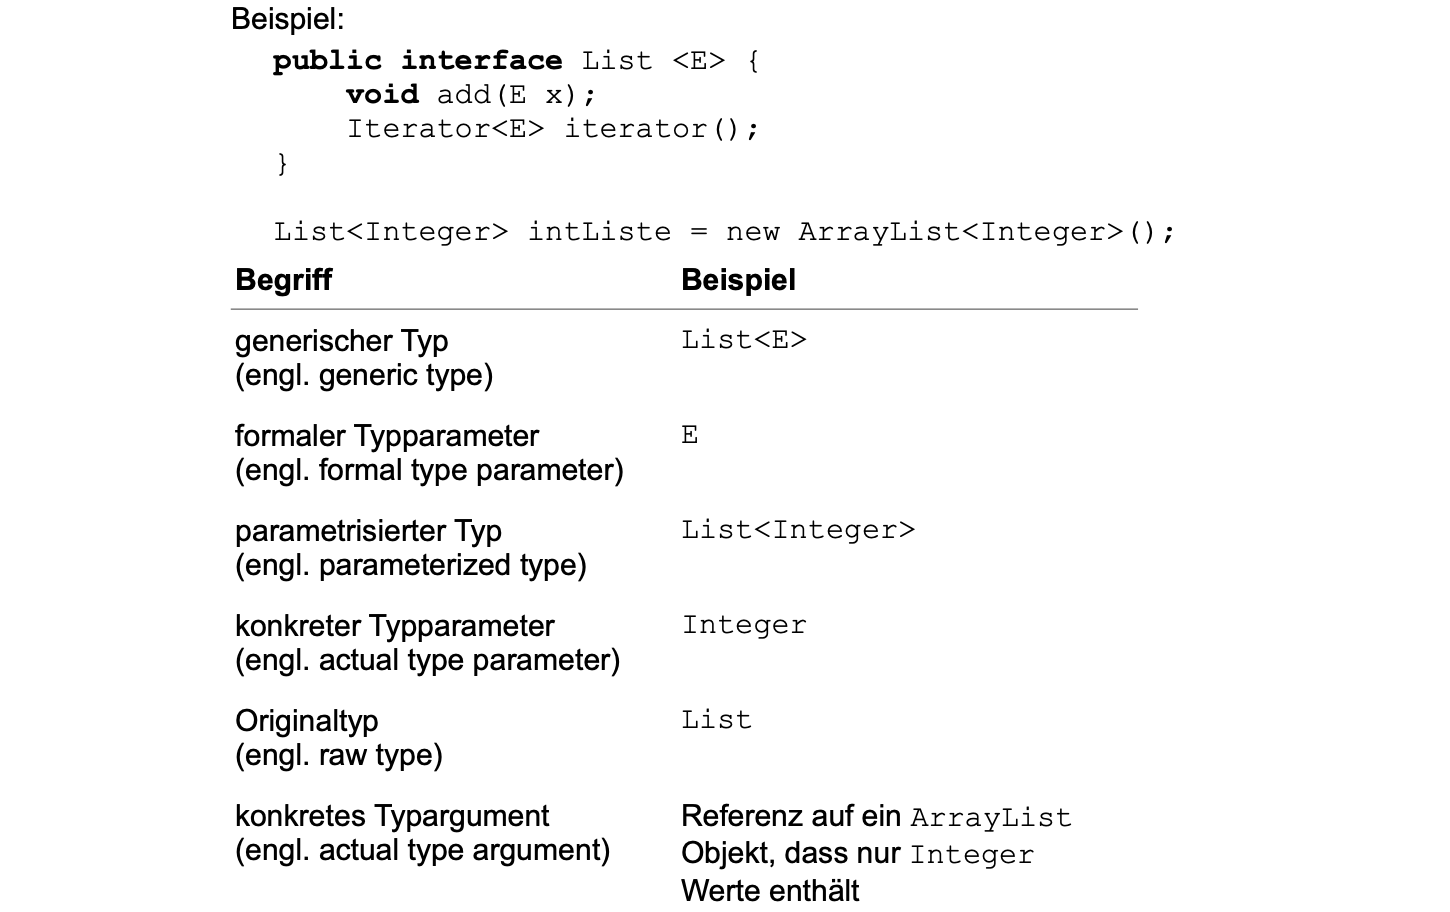The image size is (1450, 912).
Task: Click the 'public interface' keyword in the code
Action: 417,61
